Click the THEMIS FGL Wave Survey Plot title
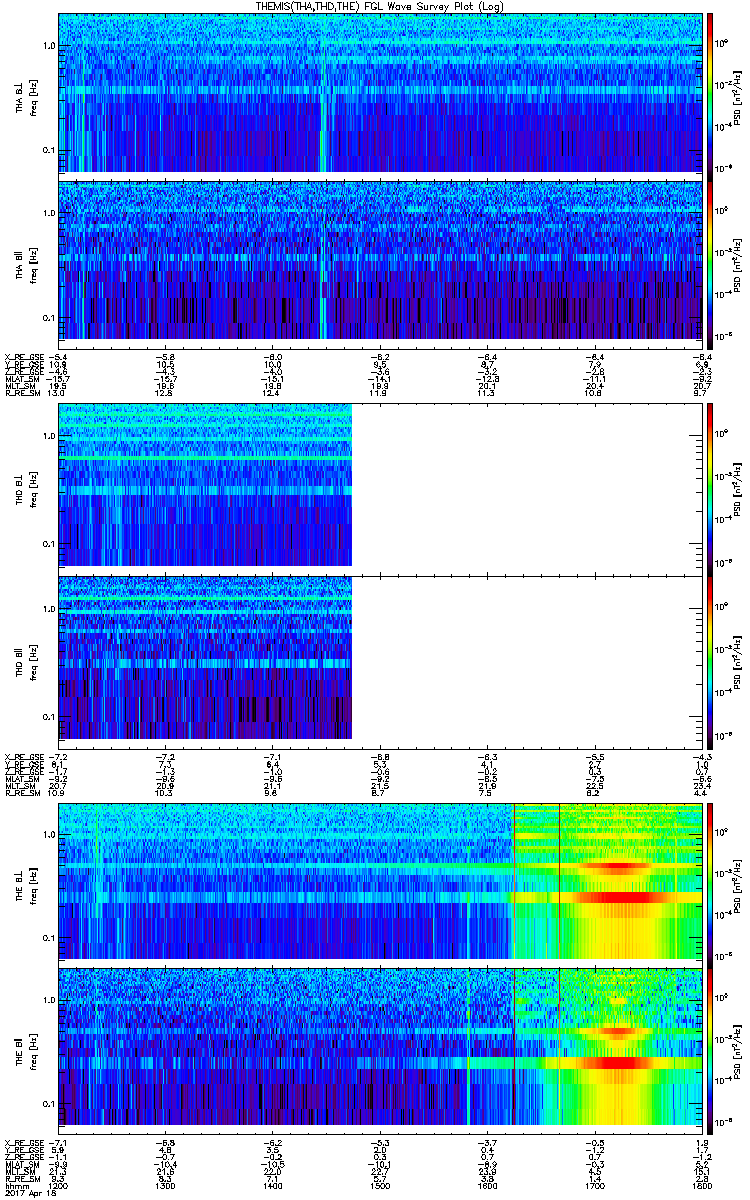Viewport: 750px width, 1200px height. pyautogui.click(x=381, y=6)
